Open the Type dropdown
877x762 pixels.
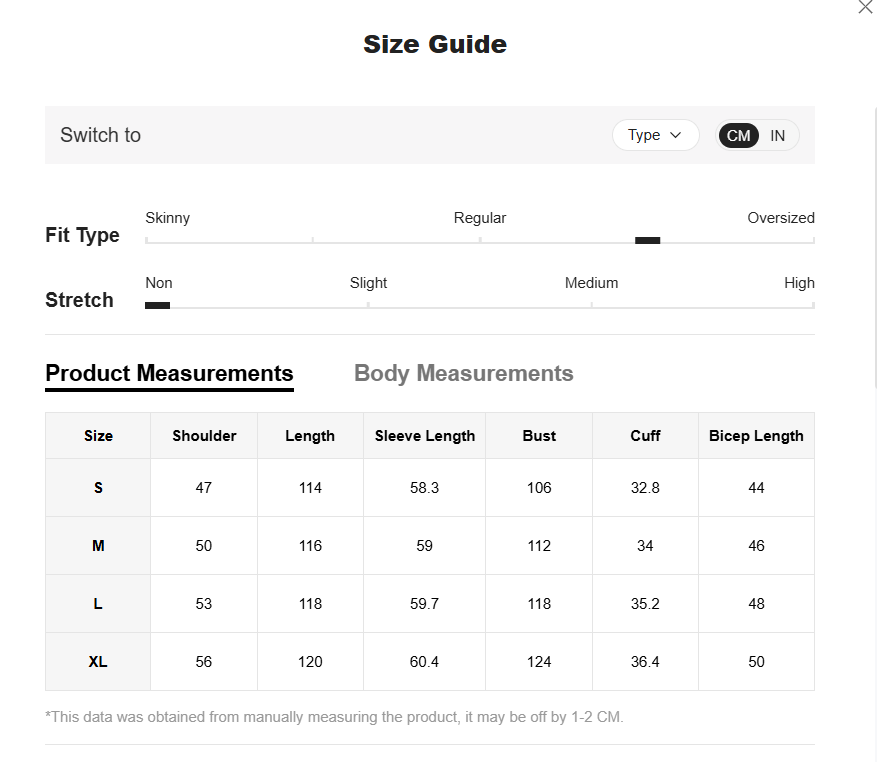click(655, 135)
